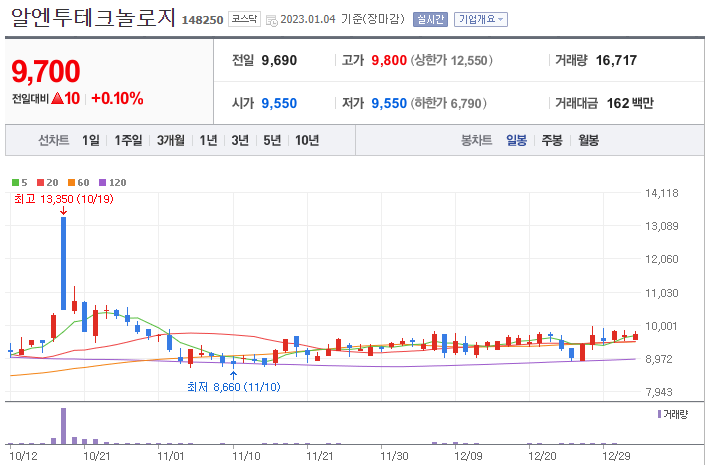
Task: Click the 7,943 price axis label
Action: [x=659, y=392]
